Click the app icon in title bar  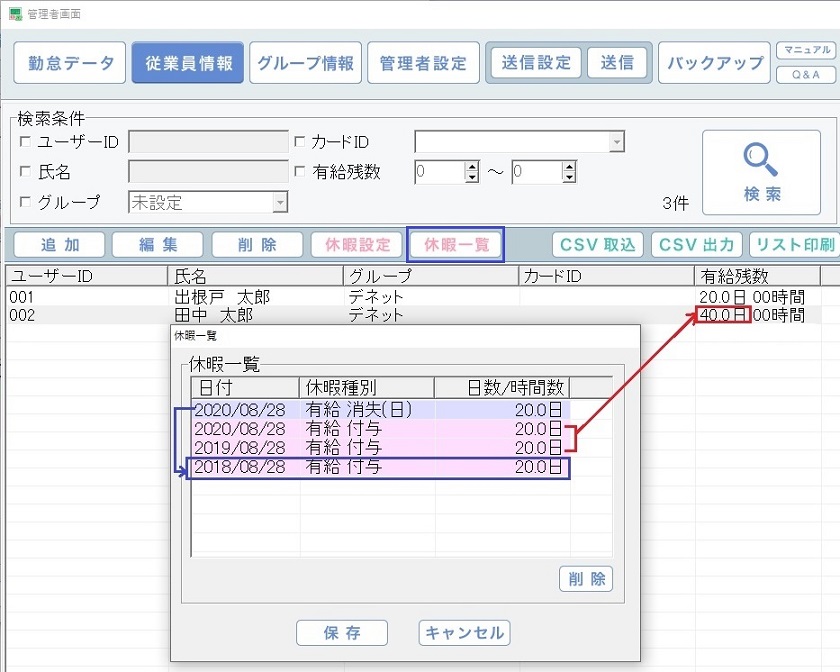(x=16, y=13)
